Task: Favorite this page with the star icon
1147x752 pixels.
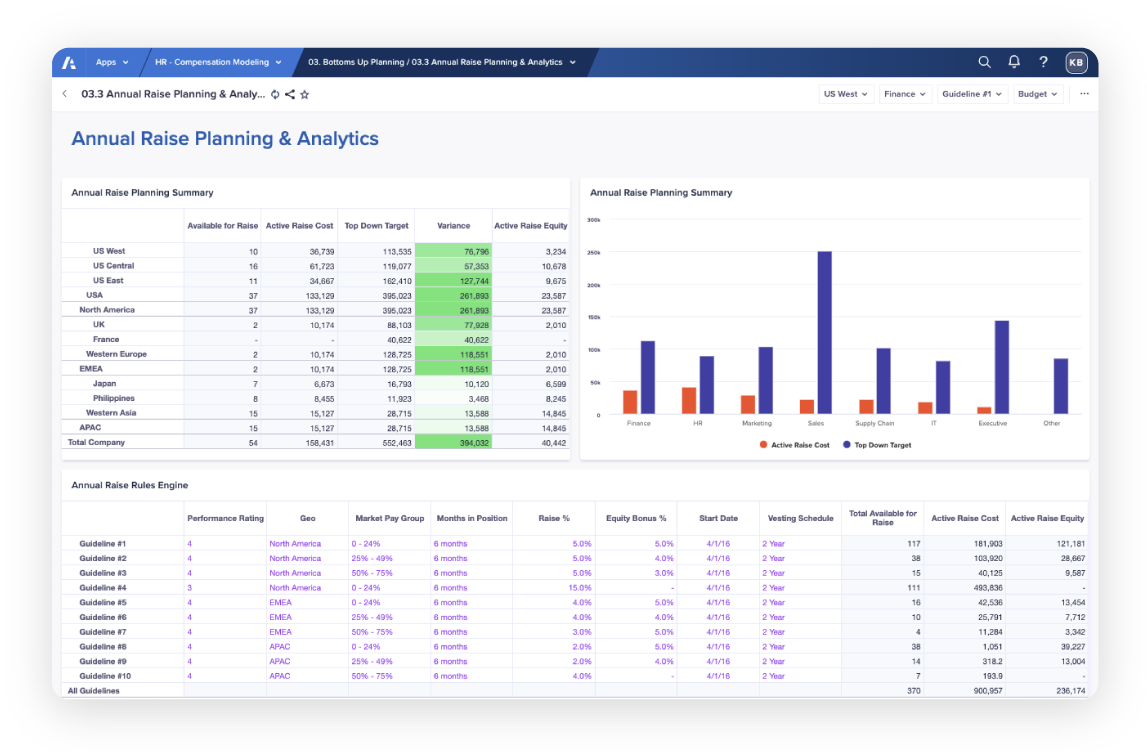Action: 304,93
